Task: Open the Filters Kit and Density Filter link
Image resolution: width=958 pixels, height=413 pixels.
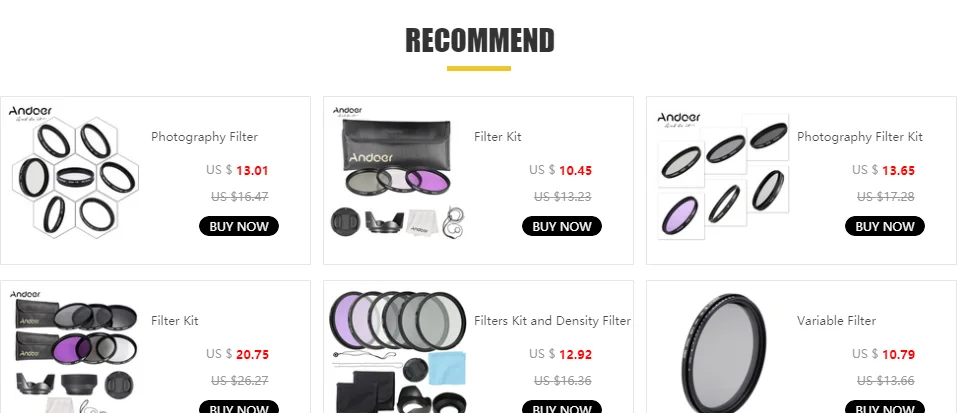Action: coord(552,321)
